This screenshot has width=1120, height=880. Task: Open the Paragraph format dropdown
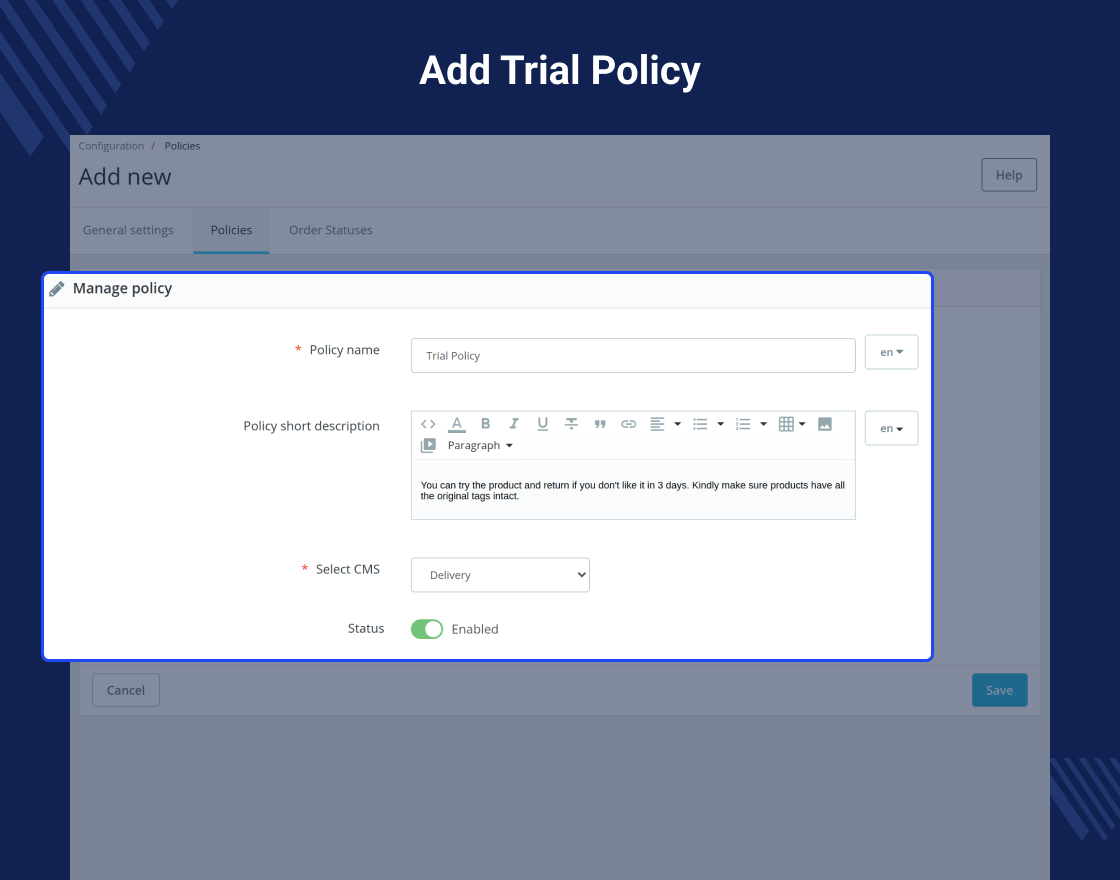[x=480, y=445]
